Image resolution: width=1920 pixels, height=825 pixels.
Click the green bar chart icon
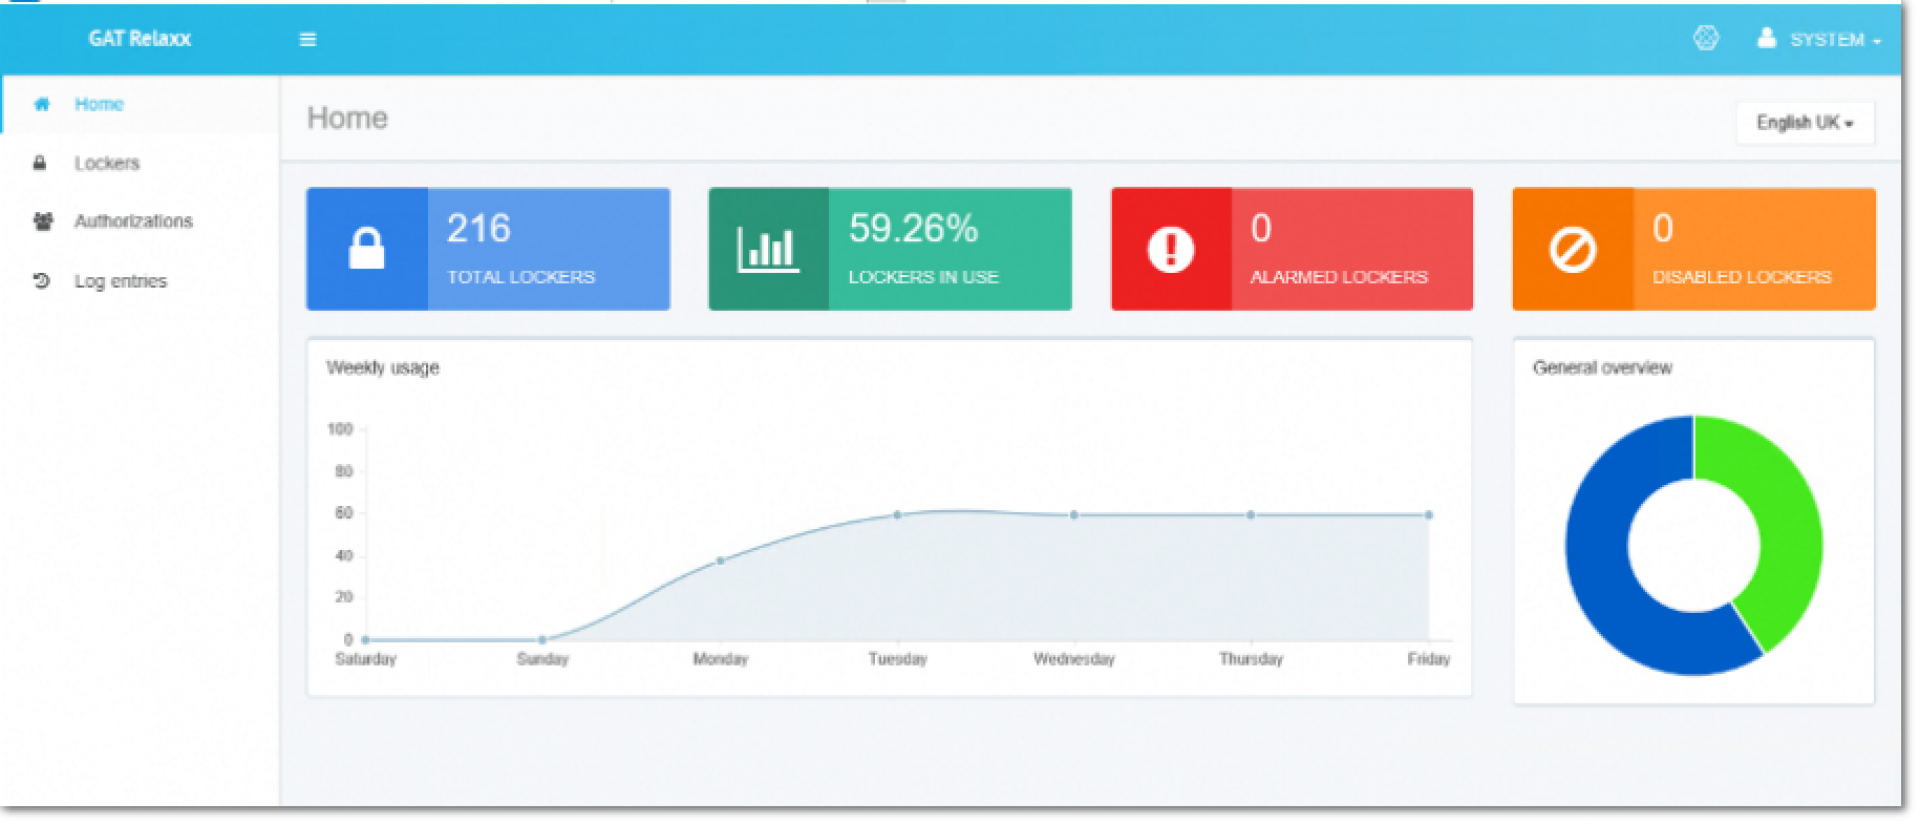click(768, 249)
